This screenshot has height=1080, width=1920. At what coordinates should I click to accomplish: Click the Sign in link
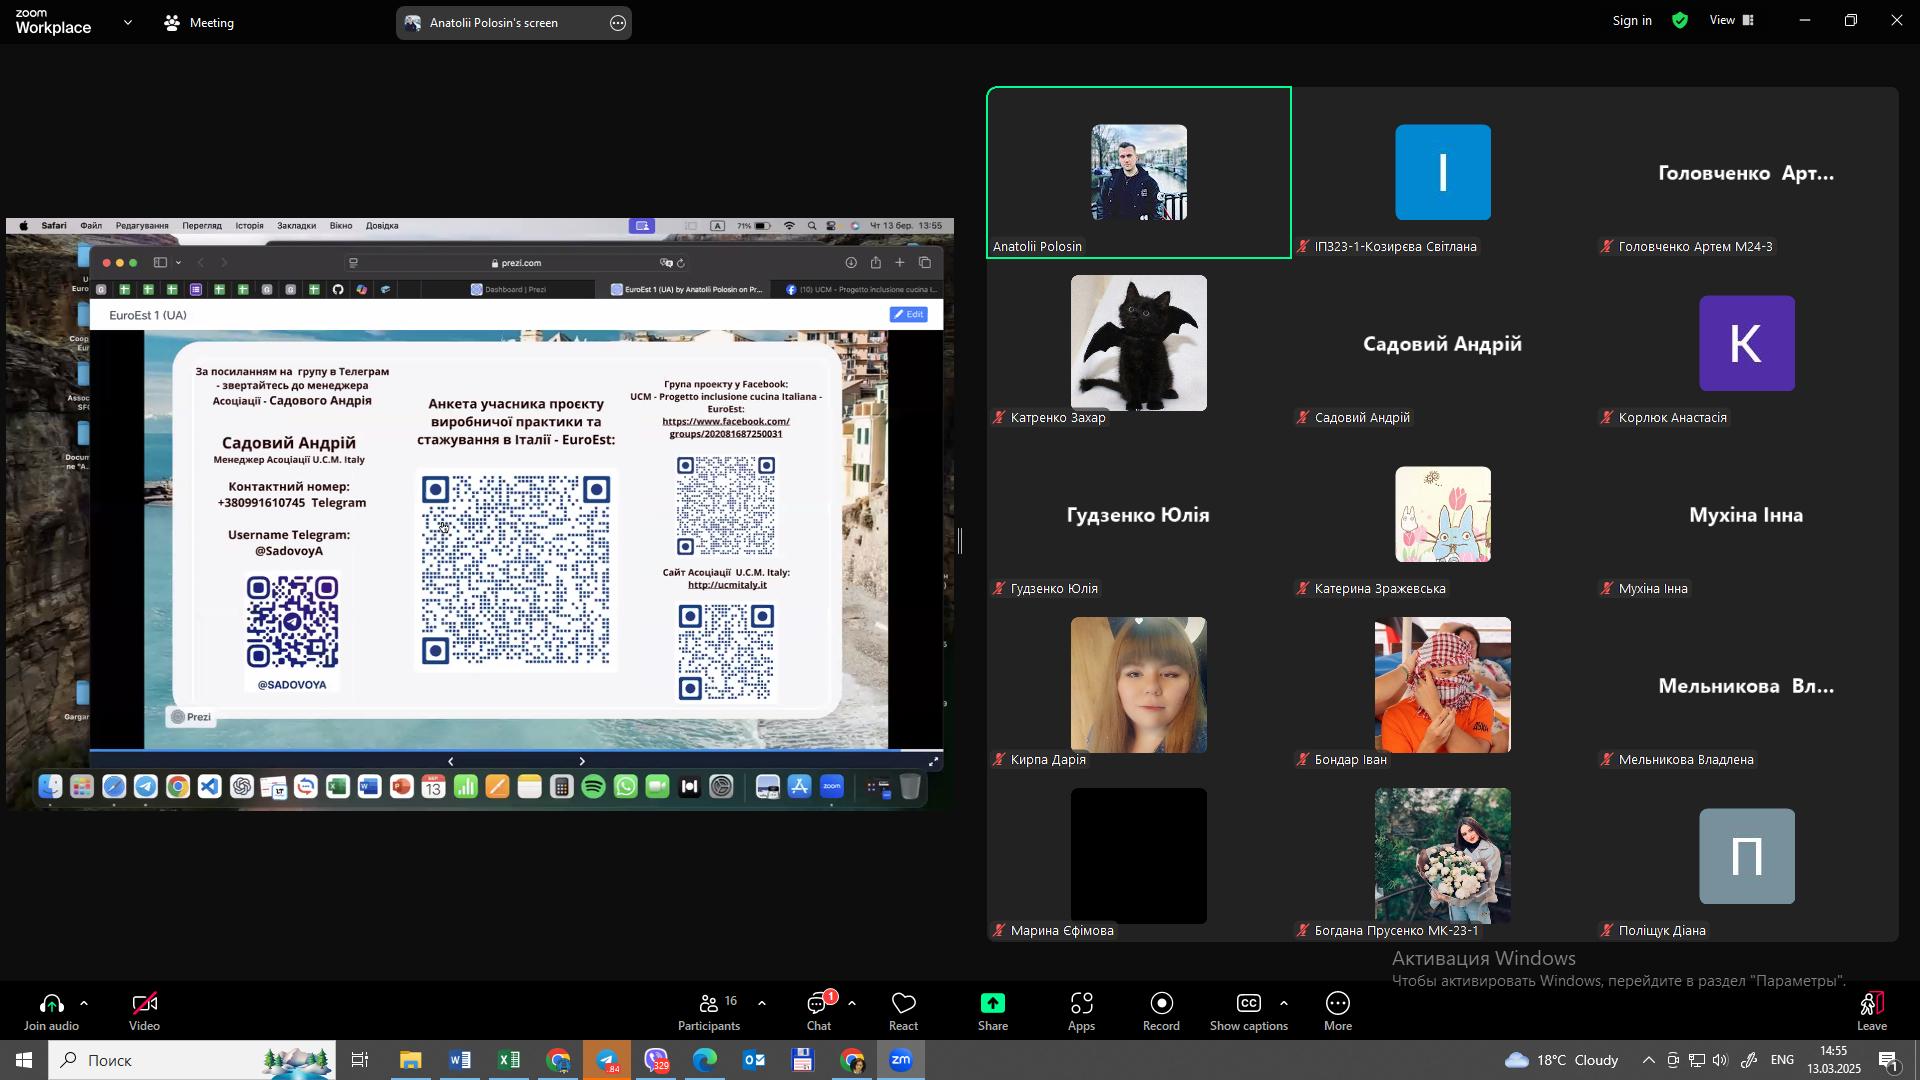(1632, 21)
